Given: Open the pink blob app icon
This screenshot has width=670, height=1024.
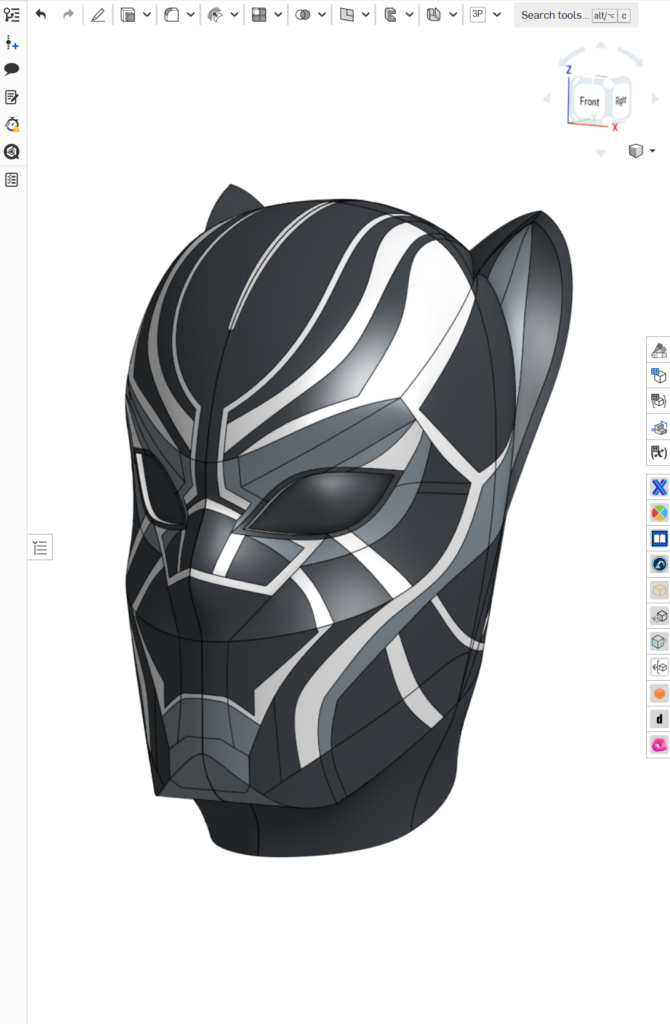Looking at the screenshot, I should point(659,744).
